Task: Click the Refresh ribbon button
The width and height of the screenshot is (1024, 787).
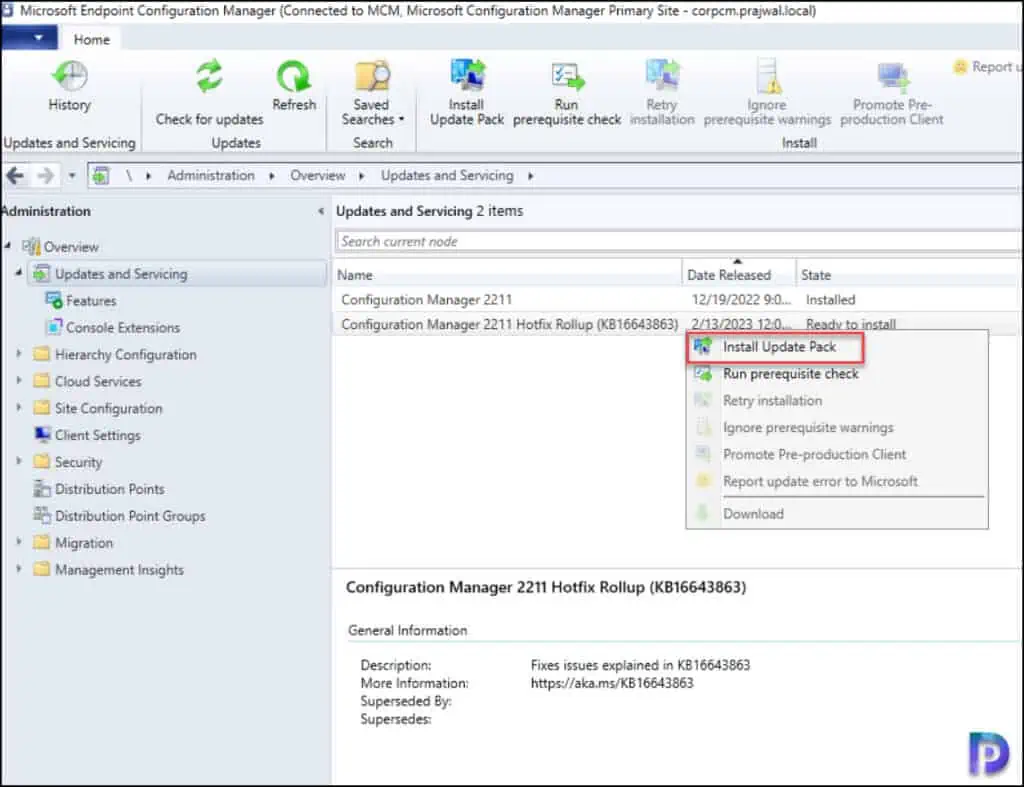Action: 294,86
